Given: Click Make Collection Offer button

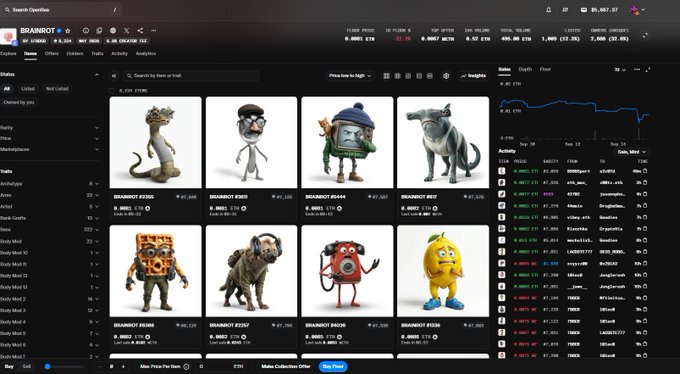Looking at the screenshot, I should [286, 367].
